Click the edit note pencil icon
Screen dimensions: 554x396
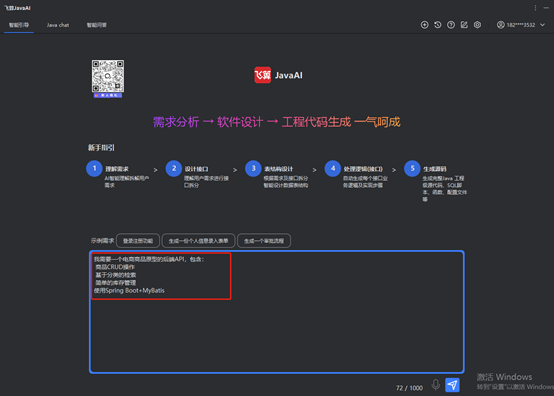[464, 25]
